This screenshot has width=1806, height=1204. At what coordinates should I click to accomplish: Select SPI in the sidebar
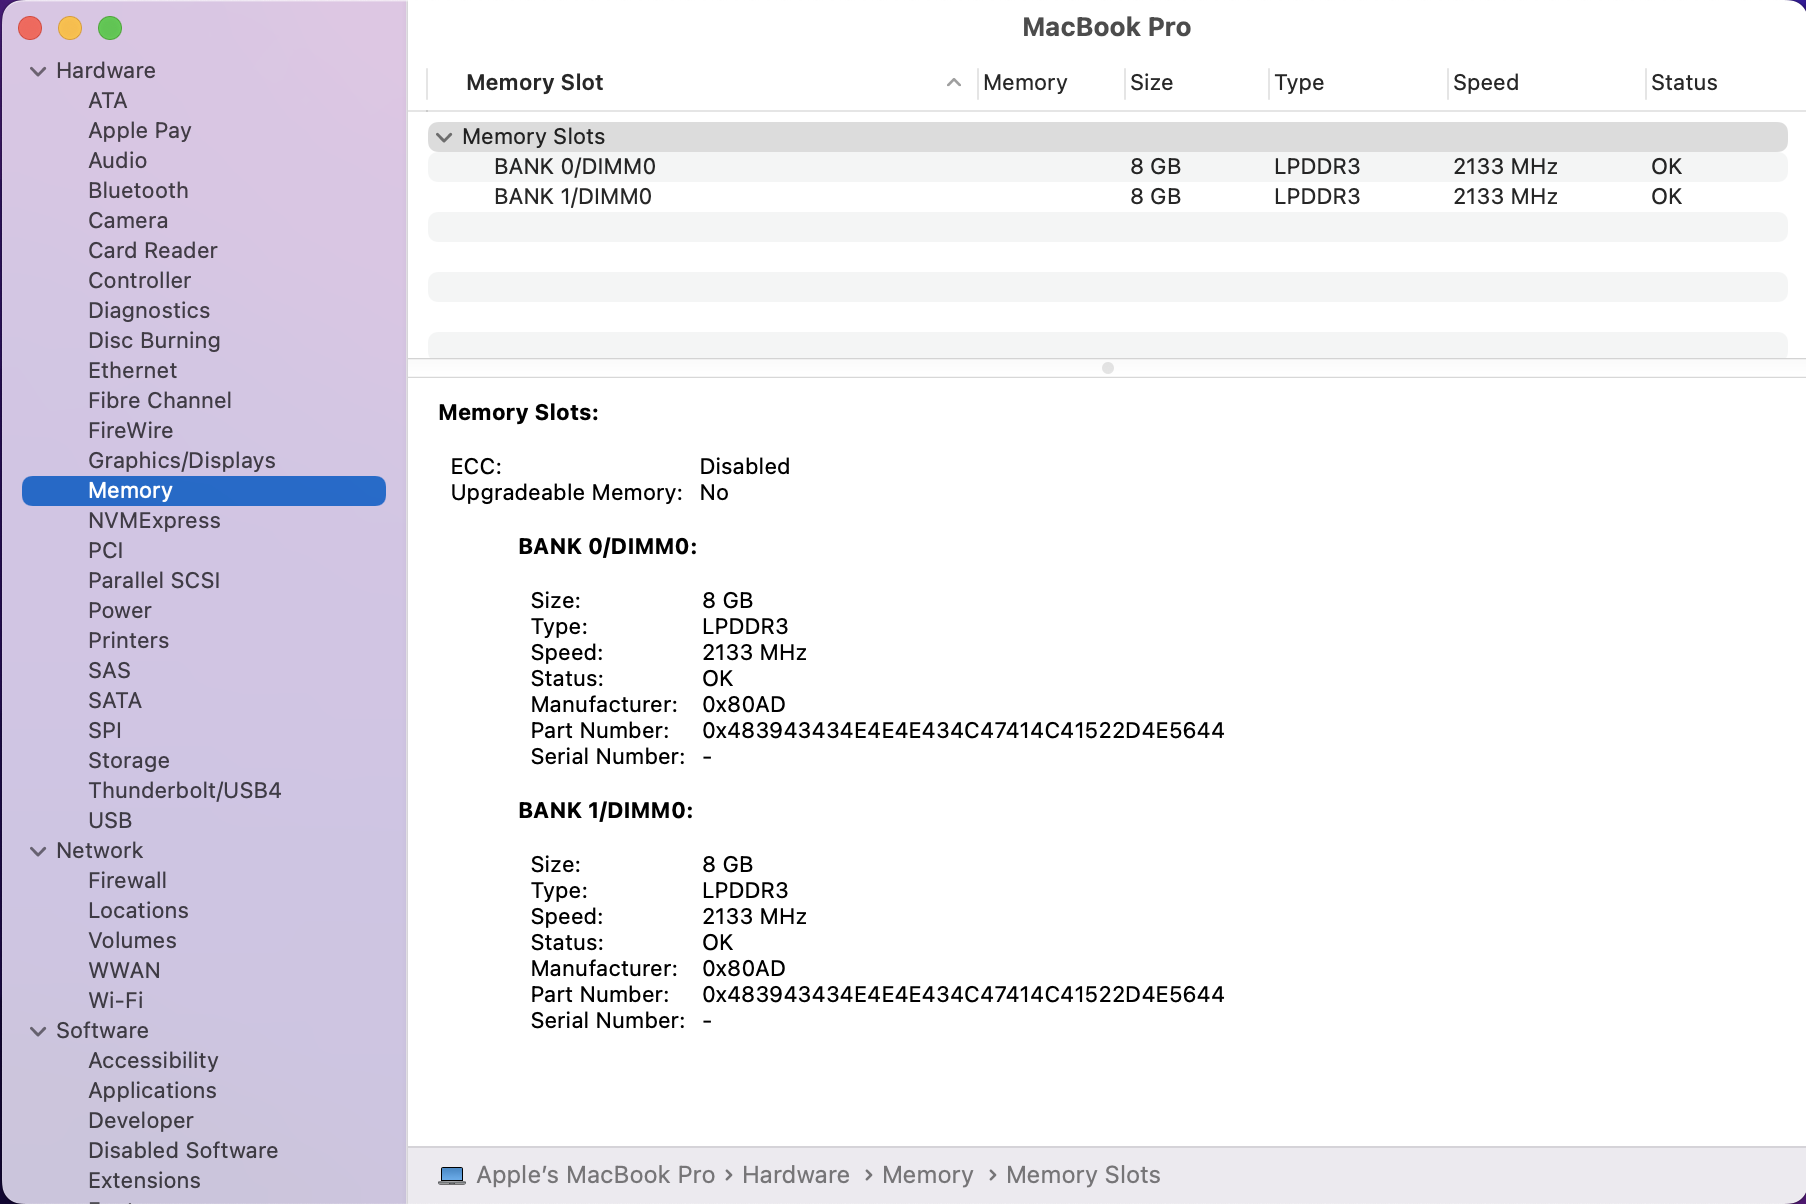pos(105,731)
